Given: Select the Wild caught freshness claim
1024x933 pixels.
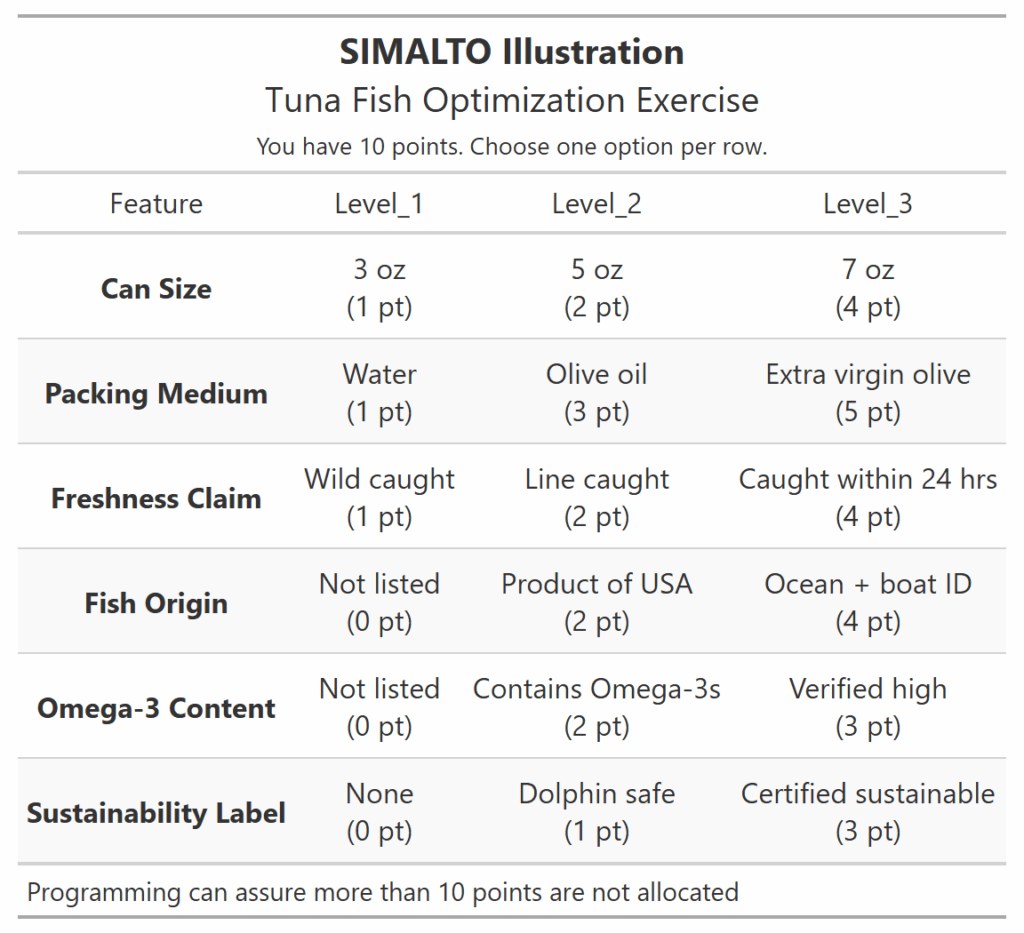Looking at the screenshot, I should [x=379, y=498].
